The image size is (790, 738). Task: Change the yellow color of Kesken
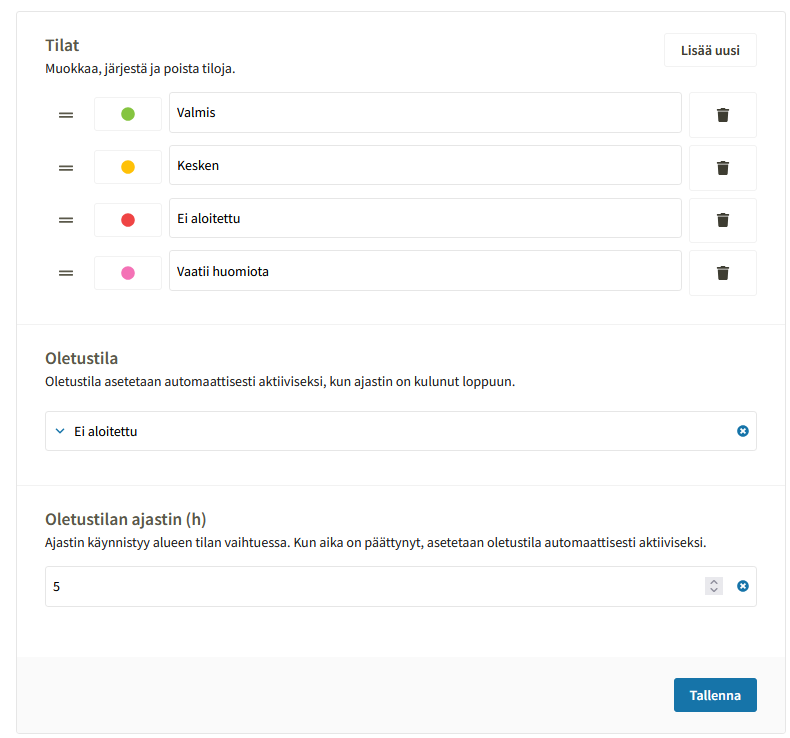pyautogui.click(x=128, y=167)
